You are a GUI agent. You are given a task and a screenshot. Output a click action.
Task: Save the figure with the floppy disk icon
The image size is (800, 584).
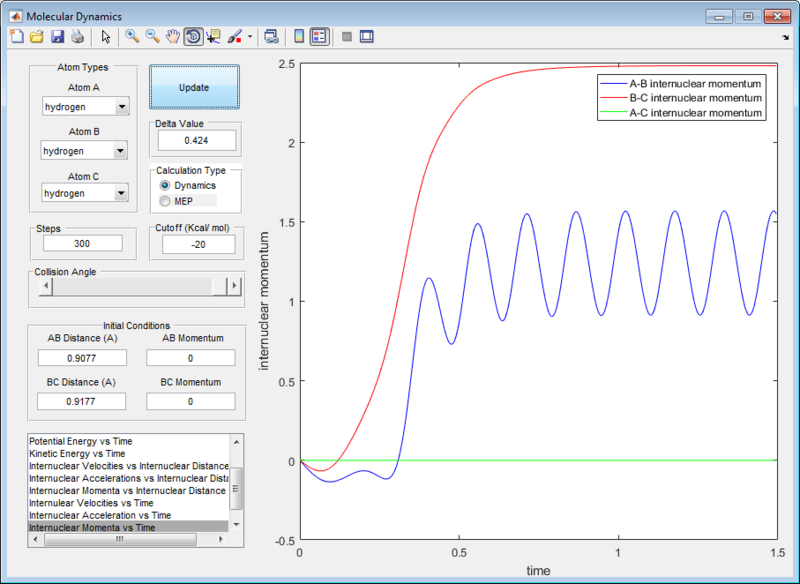click(57, 36)
